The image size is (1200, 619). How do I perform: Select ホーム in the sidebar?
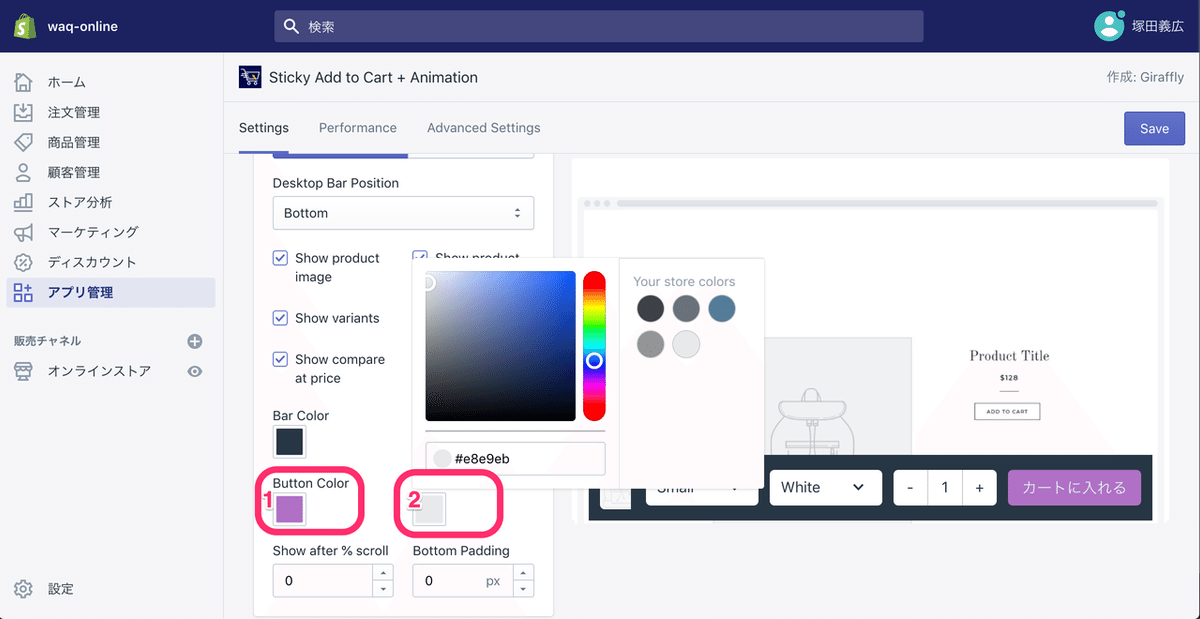67,82
